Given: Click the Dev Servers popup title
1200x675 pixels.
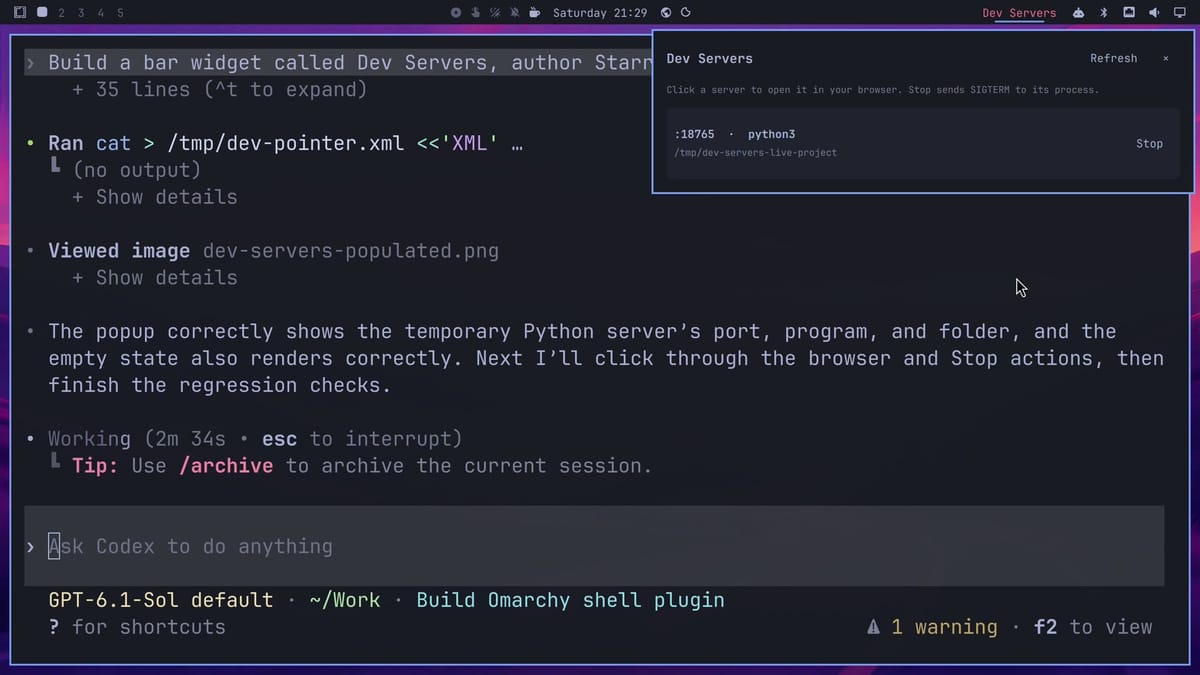Looking at the screenshot, I should pos(710,58).
